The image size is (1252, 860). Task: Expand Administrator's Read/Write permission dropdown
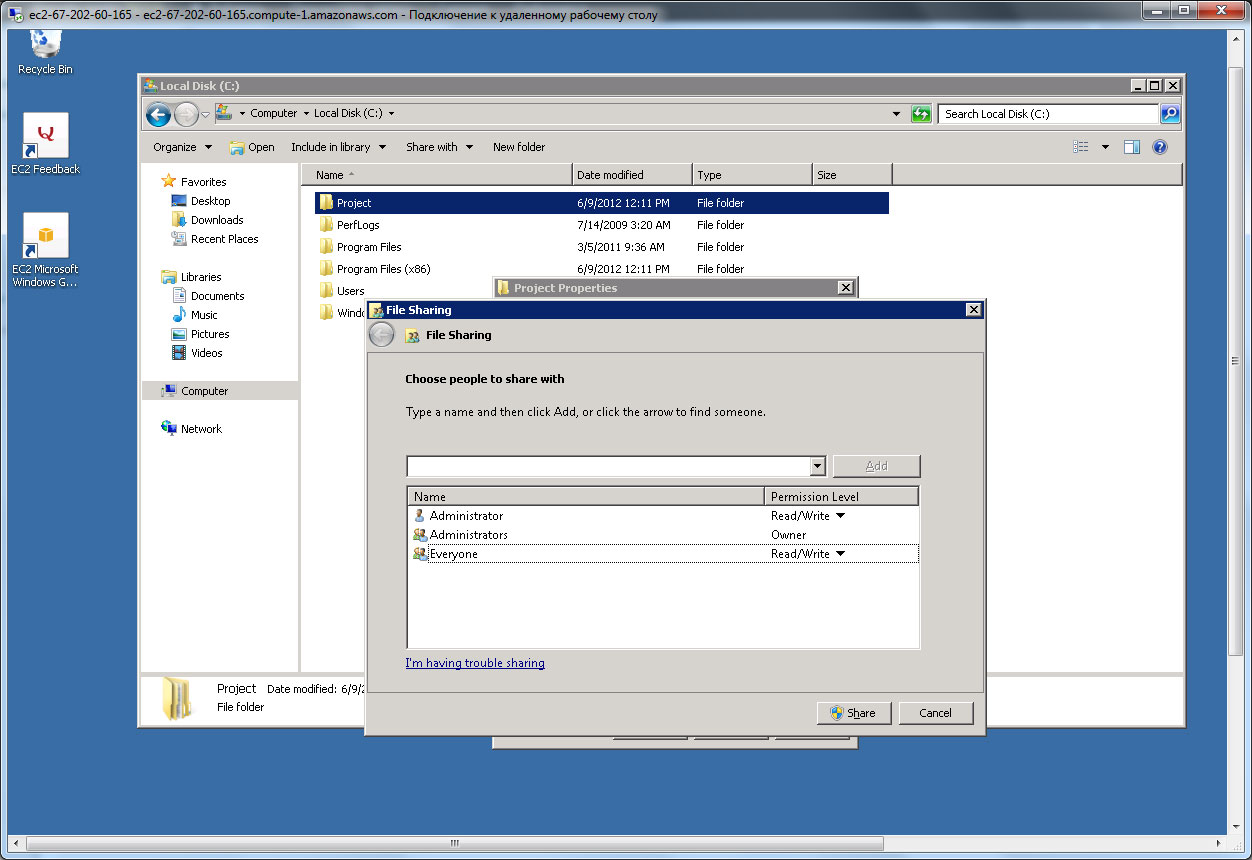(840, 516)
